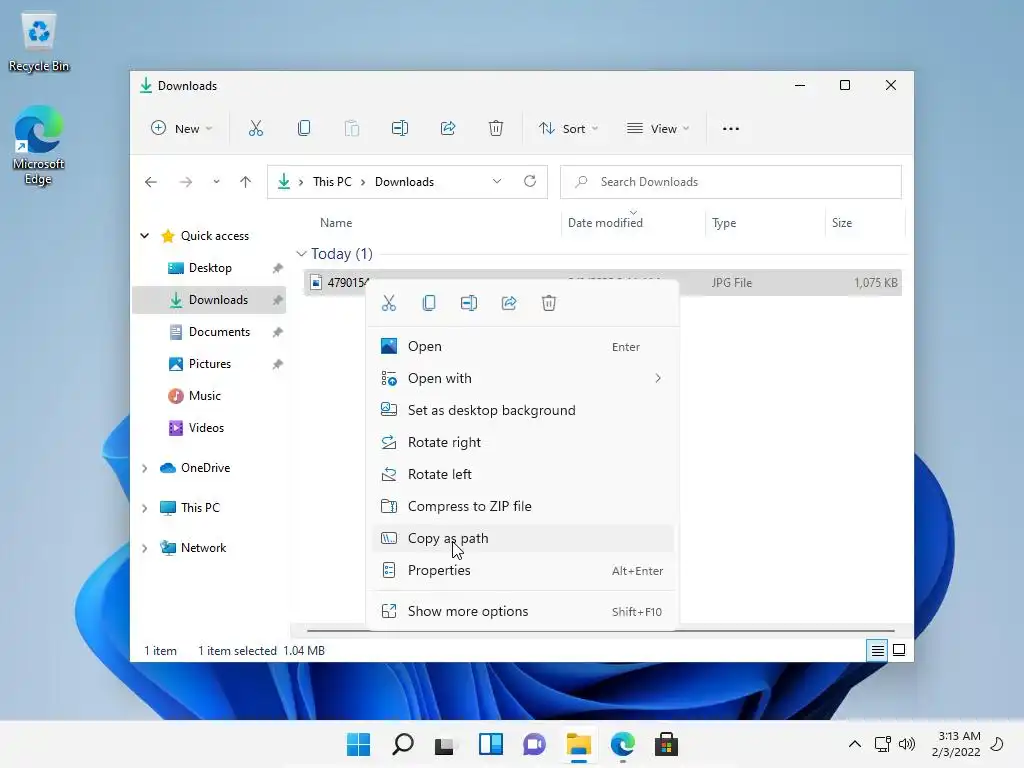The height and width of the screenshot is (768, 1024).
Task: Open the View dropdown
Action: click(x=658, y=129)
